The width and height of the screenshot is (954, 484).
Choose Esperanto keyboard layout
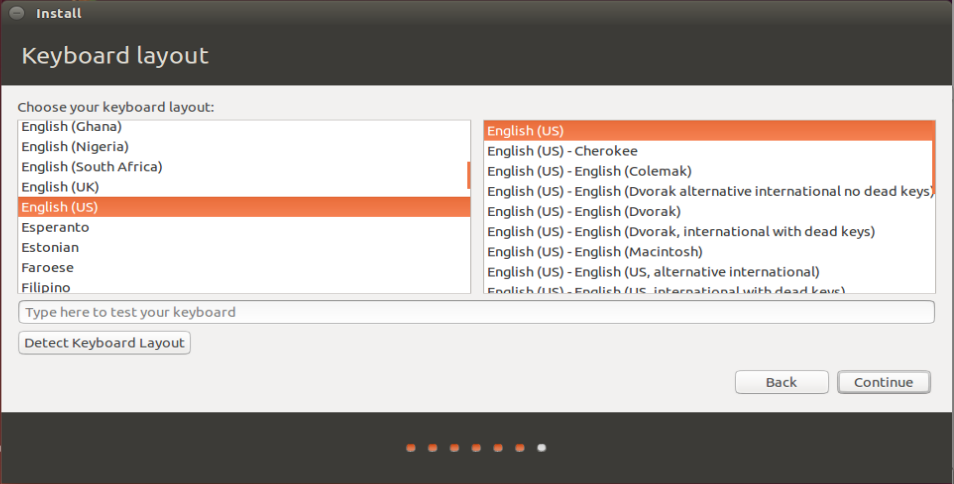click(243, 227)
